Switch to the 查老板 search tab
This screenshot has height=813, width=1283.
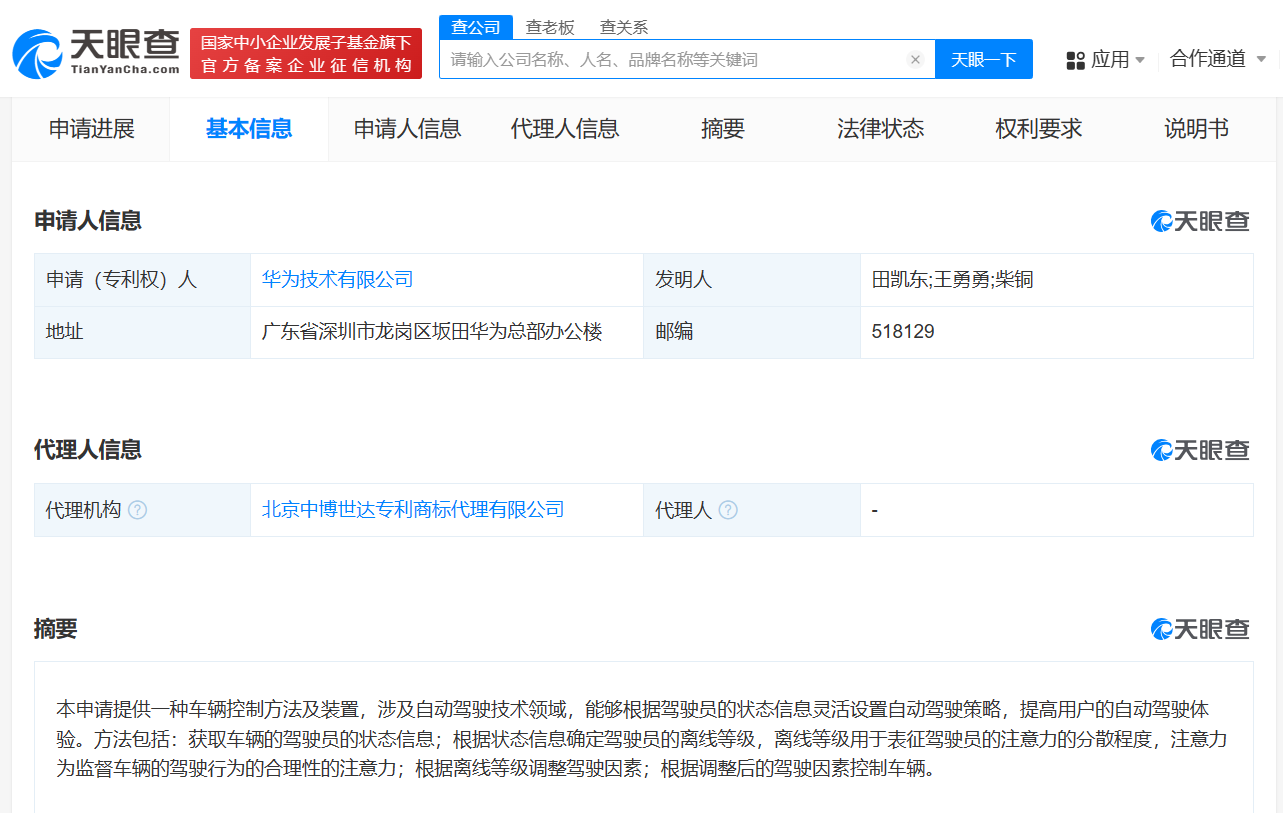point(552,27)
